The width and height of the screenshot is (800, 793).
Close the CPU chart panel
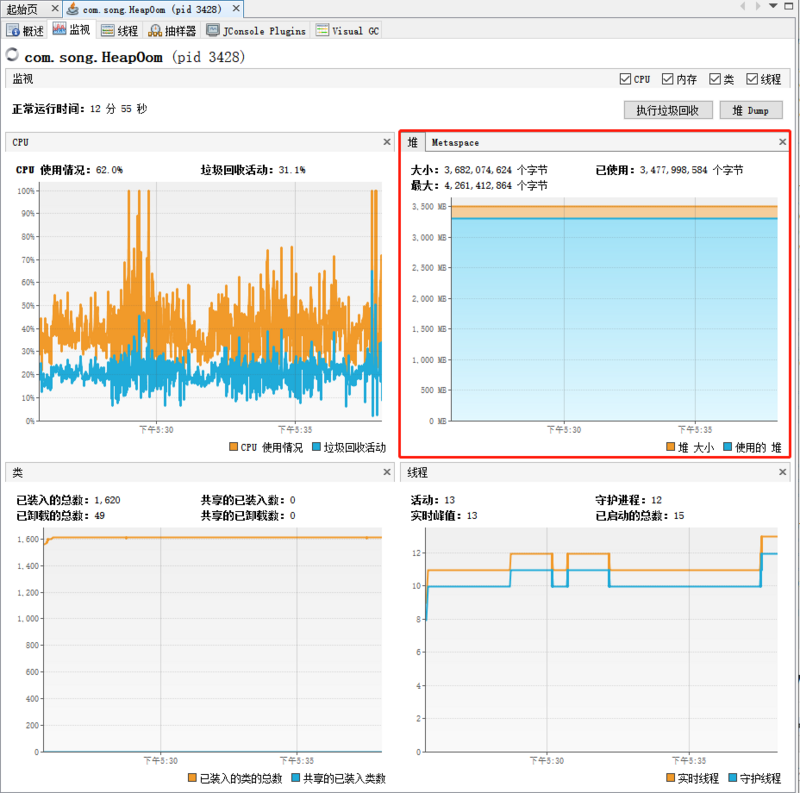[x=387, y=142]
